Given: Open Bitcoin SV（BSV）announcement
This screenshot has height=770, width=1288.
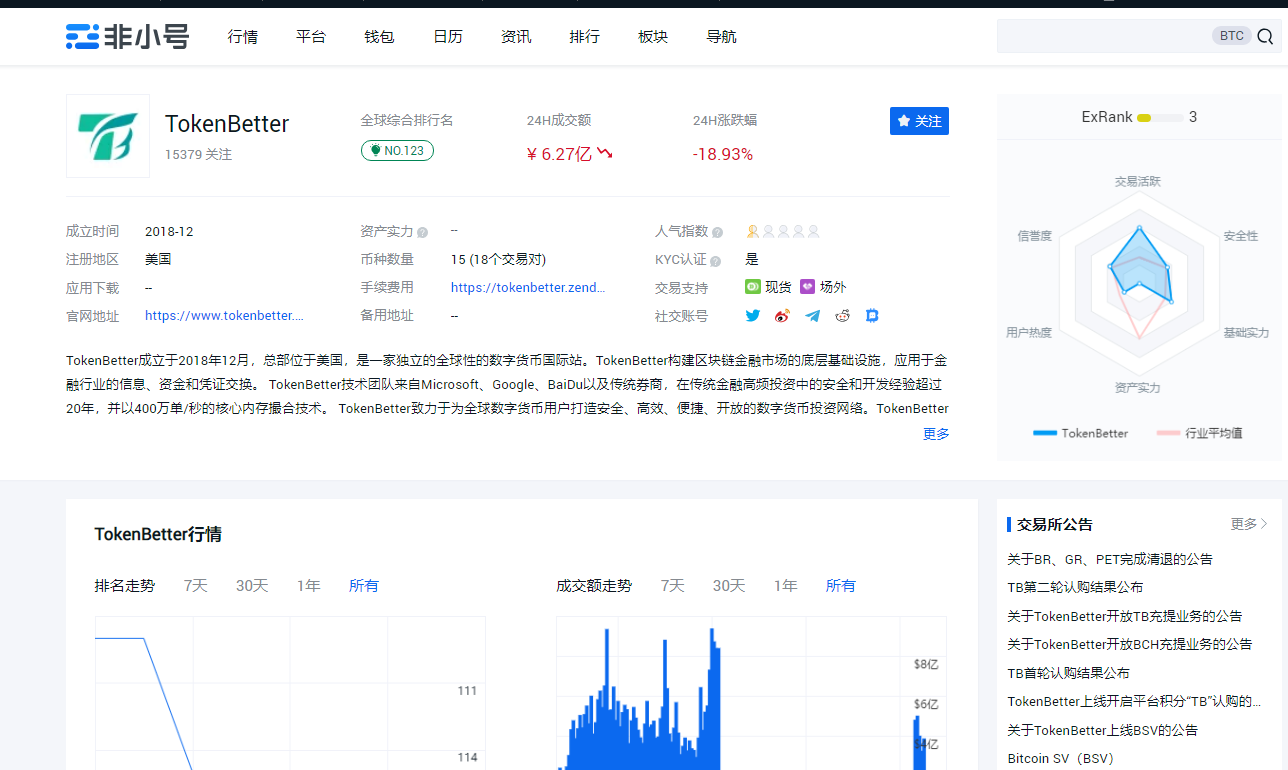Looking at the screenshot, I should [1061, 758].
